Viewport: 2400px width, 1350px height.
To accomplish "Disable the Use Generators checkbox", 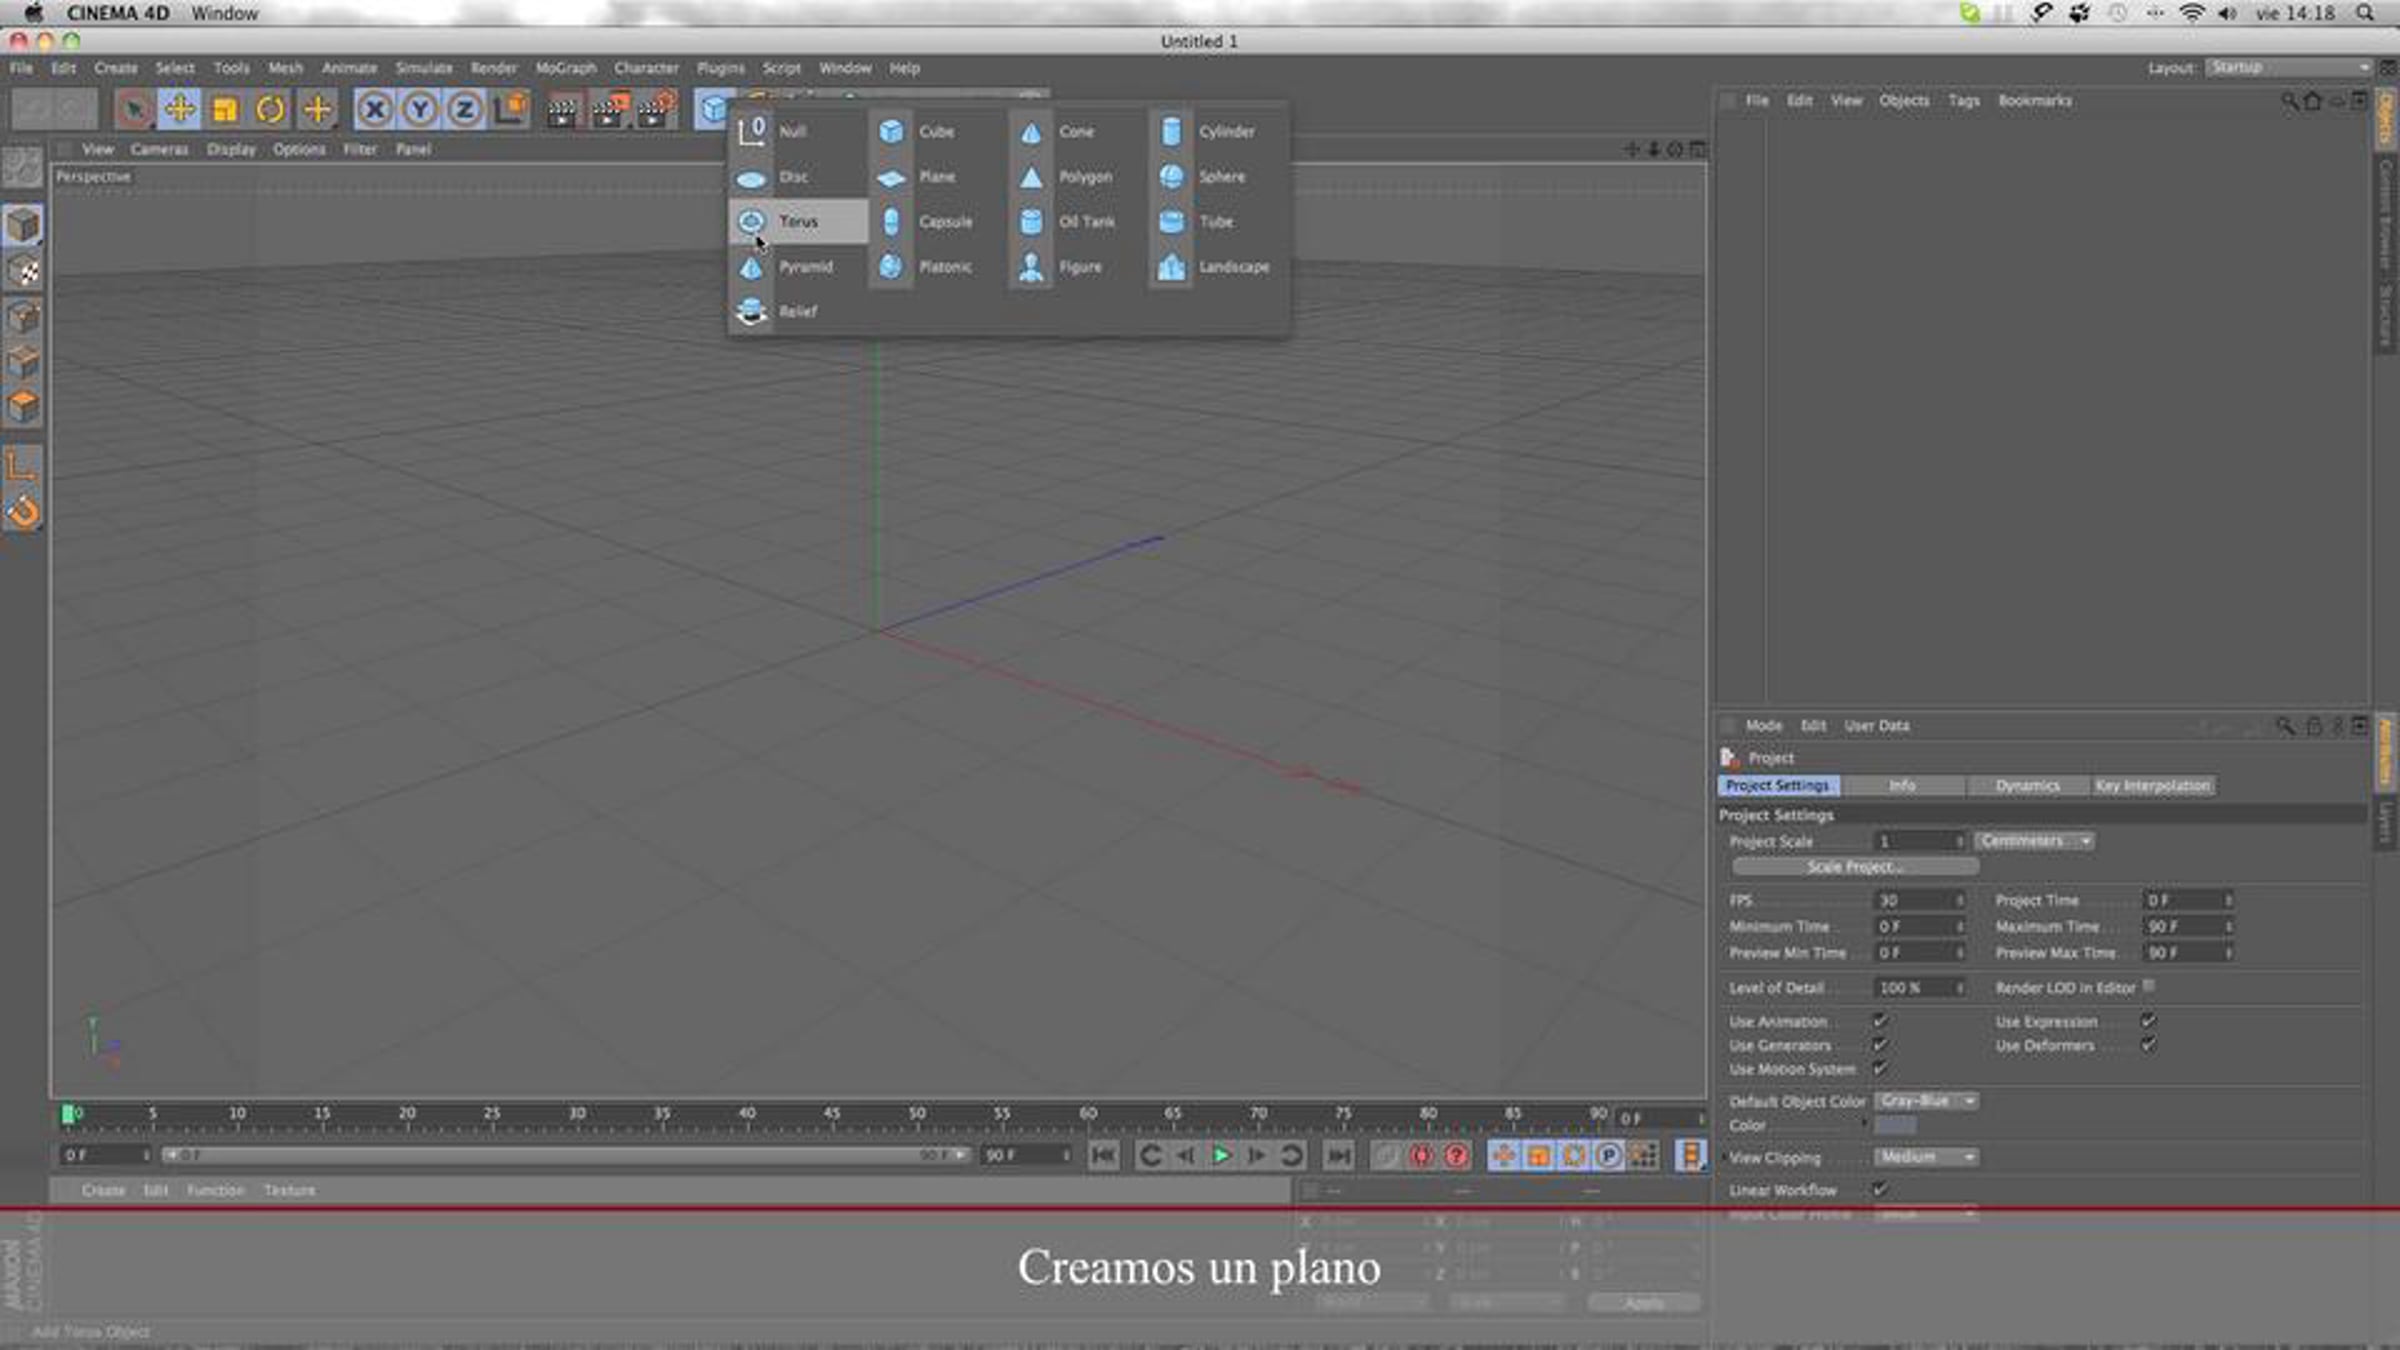I will [1880, 1045].
